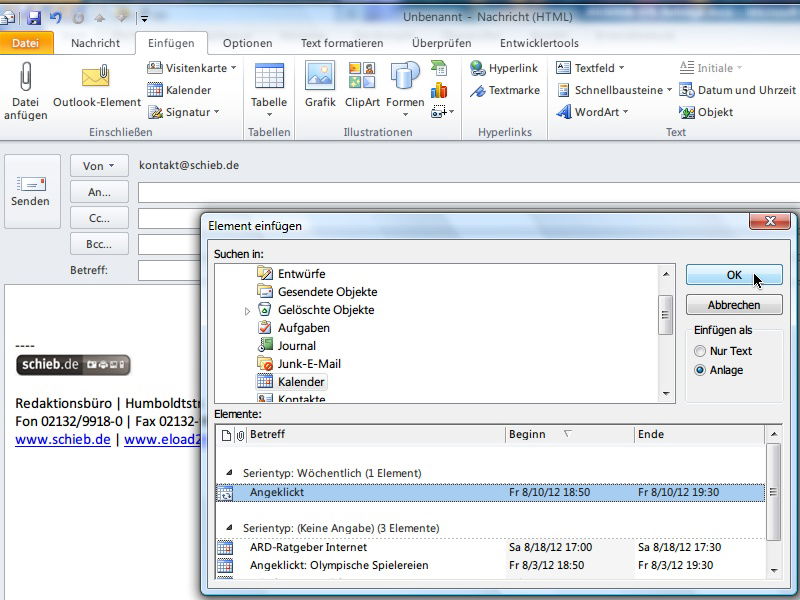800x600 pixels.
Task: Open the Entwicklertools tab
Action: tap(539, 43)
